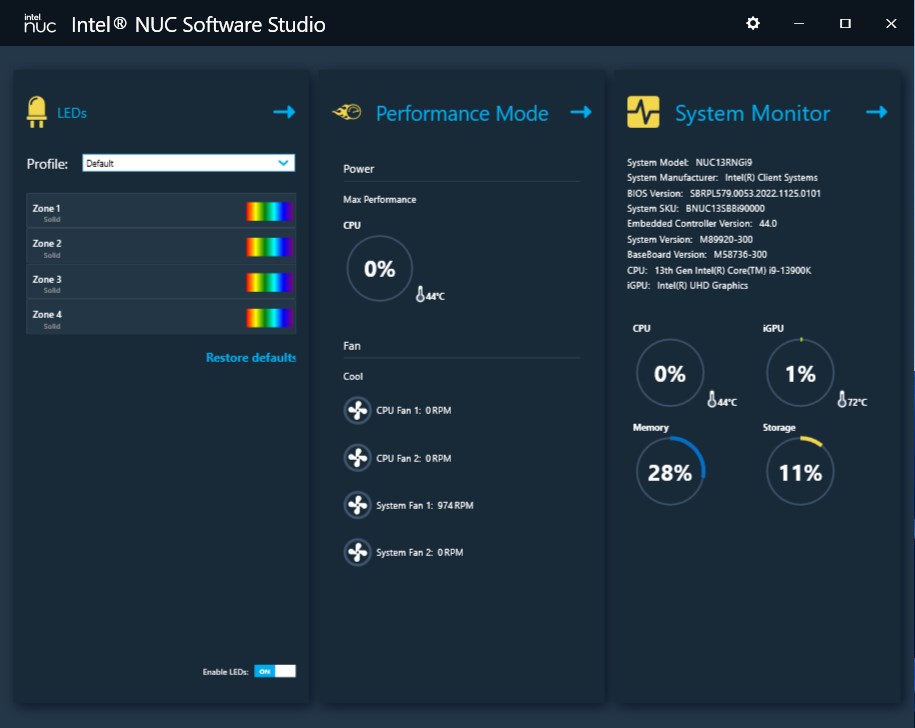Click the Performance Mode flaming speedometer icon
The image size is (915, 728).
coord(347,111)
